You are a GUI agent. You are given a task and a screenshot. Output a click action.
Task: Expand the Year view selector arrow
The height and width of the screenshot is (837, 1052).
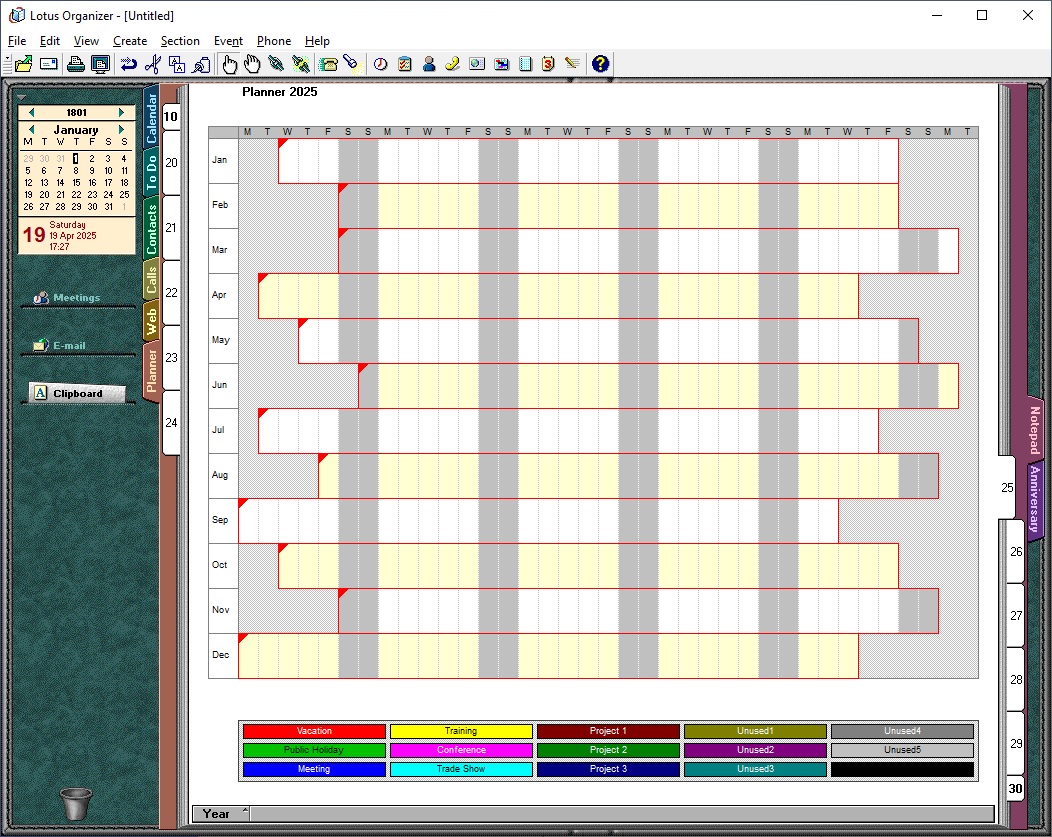click(245, 810)
